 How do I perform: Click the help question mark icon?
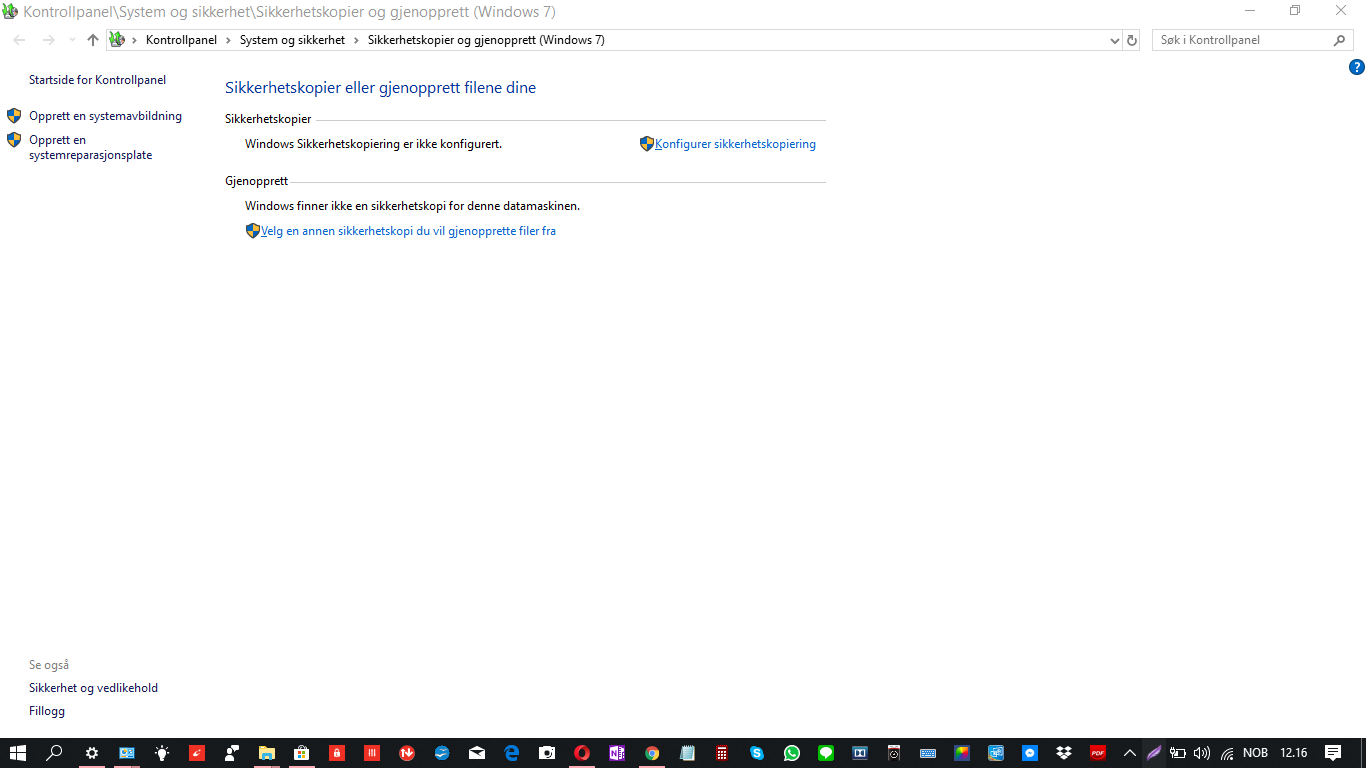[1356, 67]
